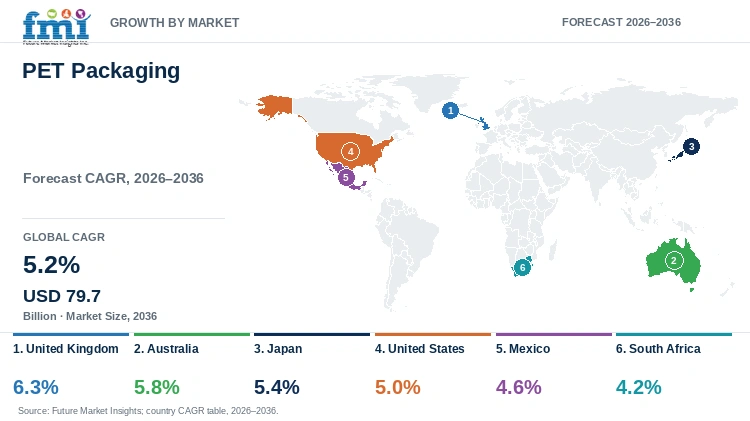The height and width of the screenshot is (421, 750).
Task: Click map marker 5 on Mexico
Action: click(346, 177)
